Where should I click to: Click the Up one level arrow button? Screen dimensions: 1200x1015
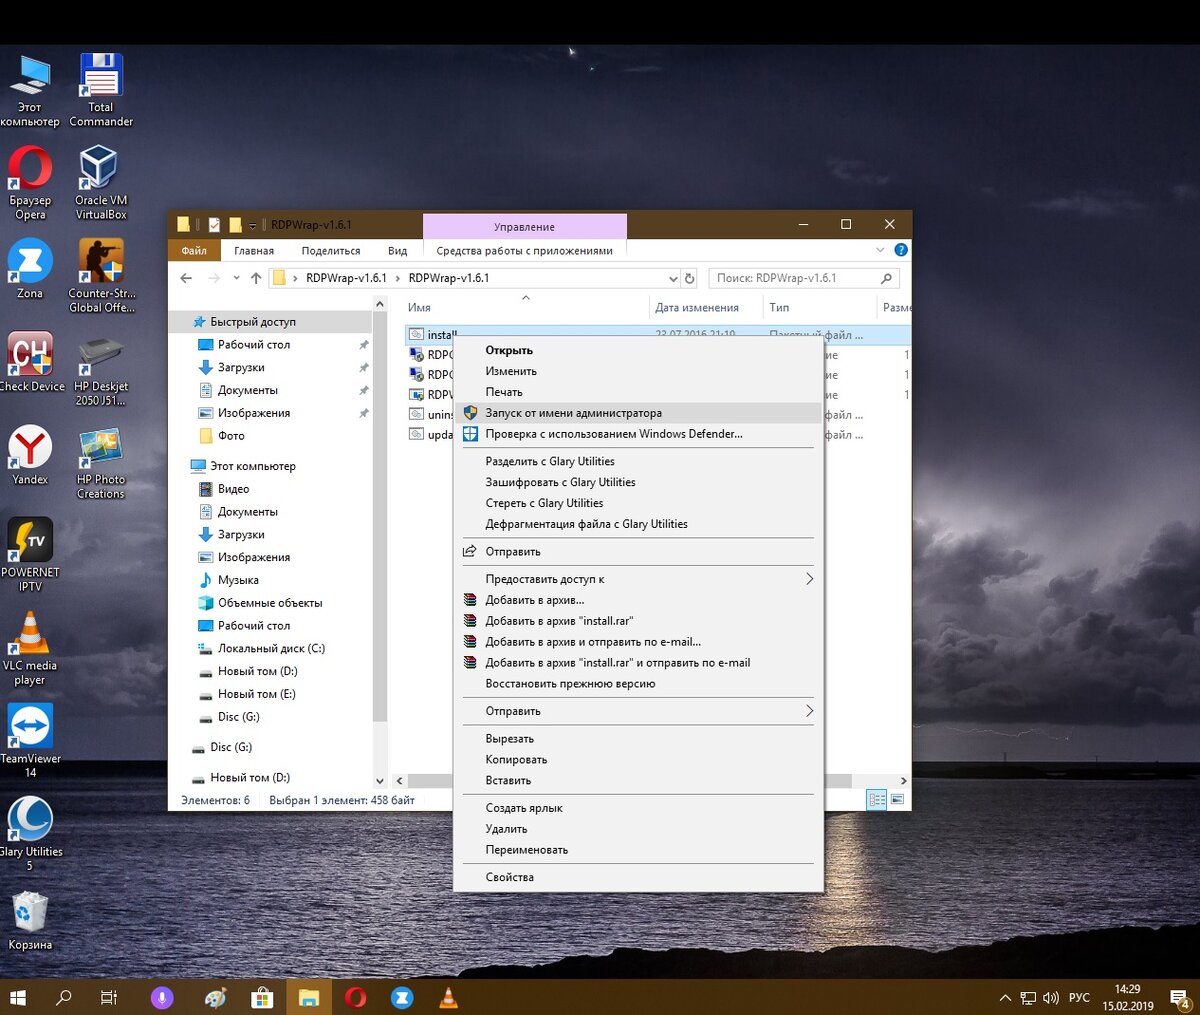pyautogui.click(x=256, y=278)
